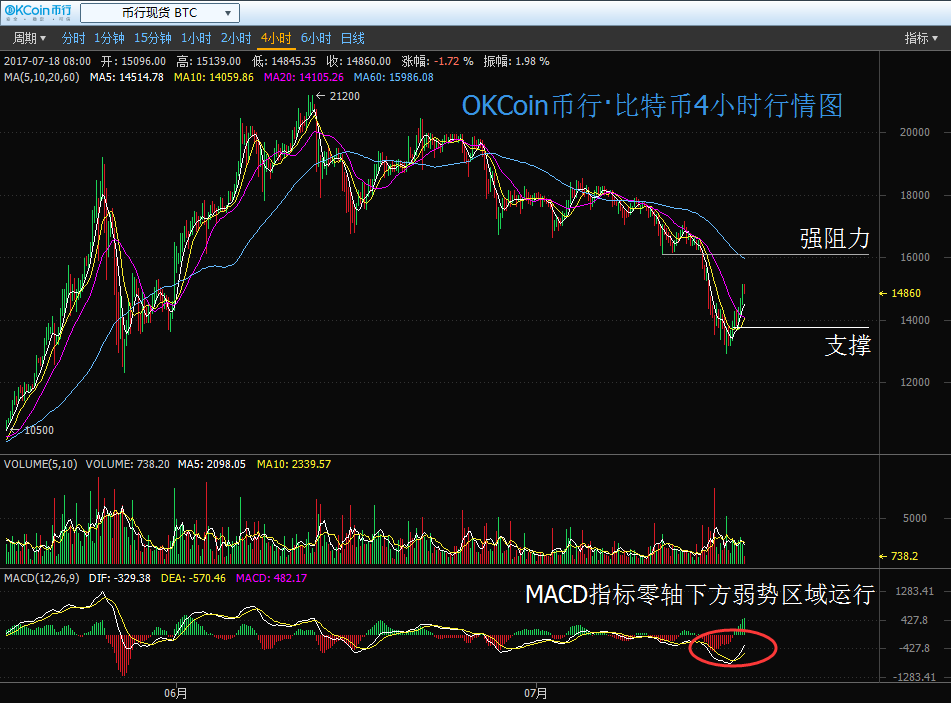Choose the 2小时 interval
951x703 pixels.
(x=236, y=38)
